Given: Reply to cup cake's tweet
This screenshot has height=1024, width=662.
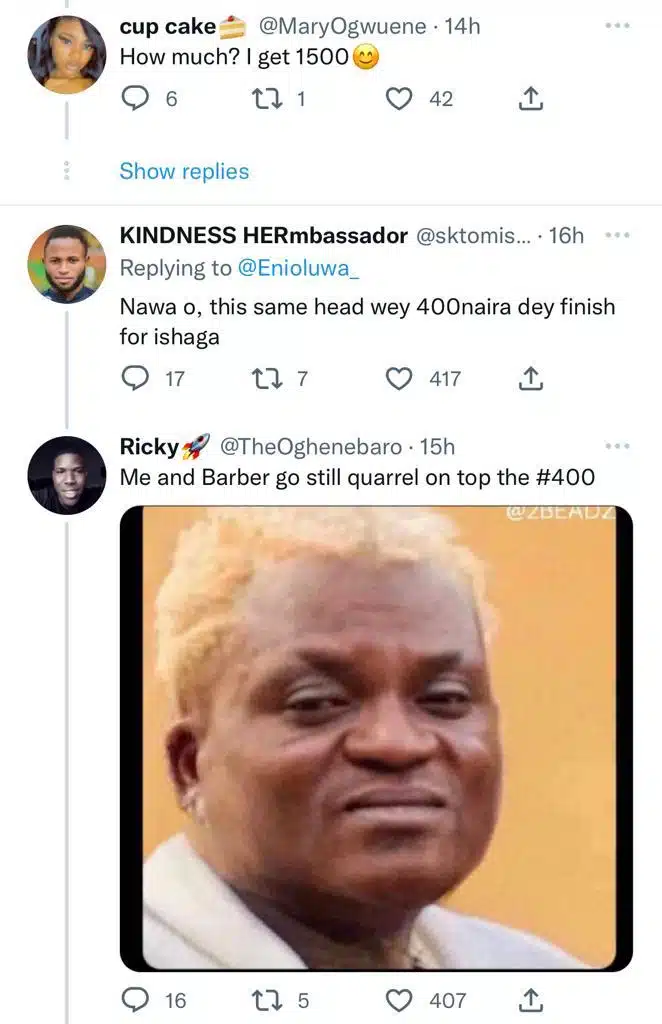Looking at the screenshot, I should point(134,98).
